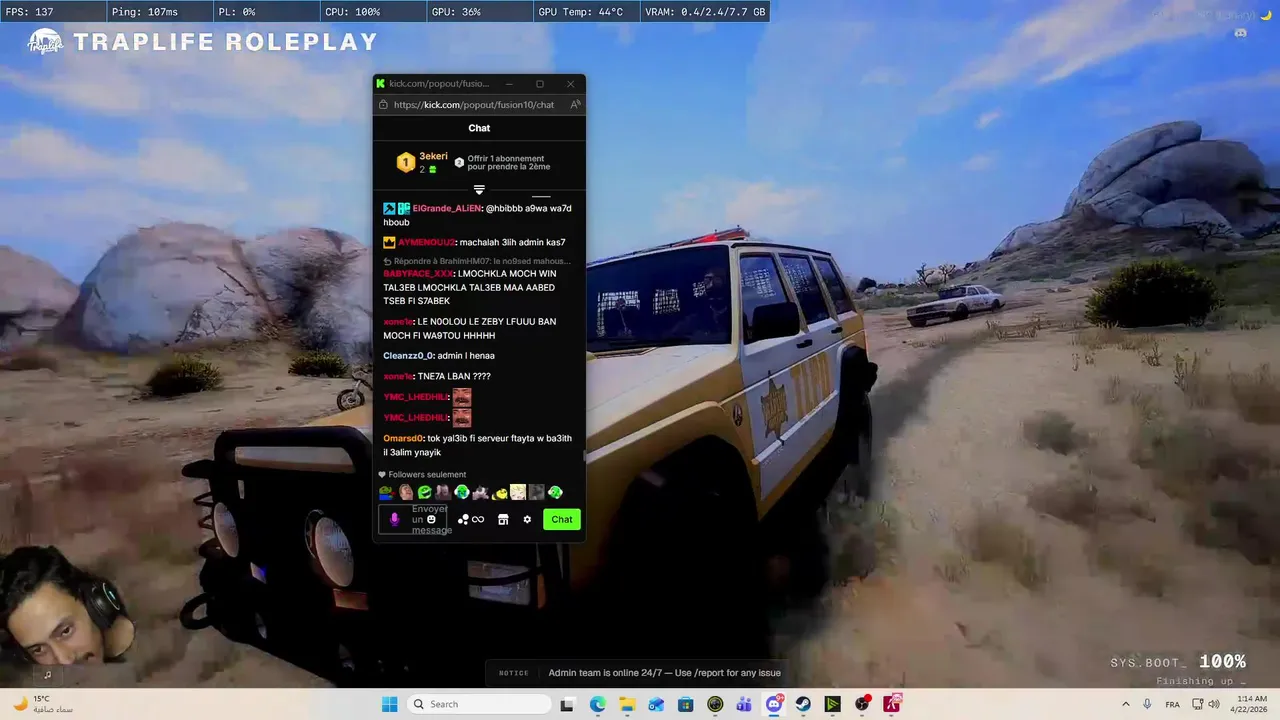Select the kick.com popout URL address field
Image resolution: width=1280 pixels, height=720 pixels.
click(474, 105)
